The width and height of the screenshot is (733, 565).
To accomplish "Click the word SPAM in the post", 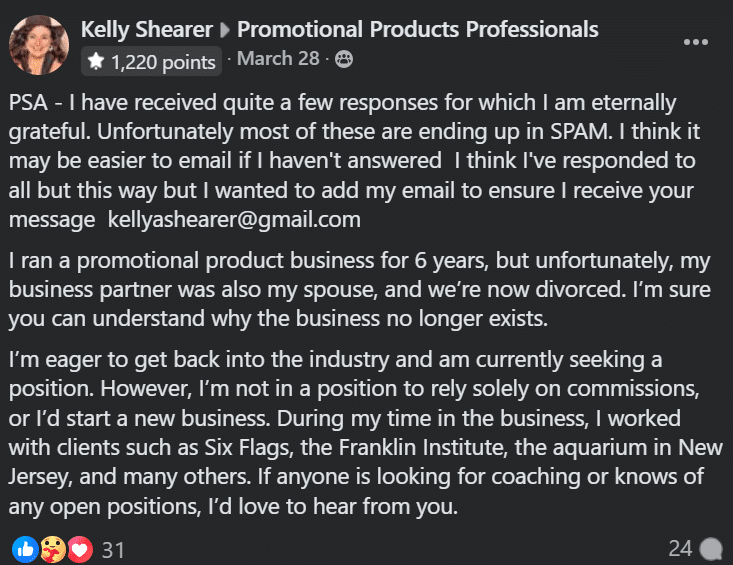I will tap(581, 132).
